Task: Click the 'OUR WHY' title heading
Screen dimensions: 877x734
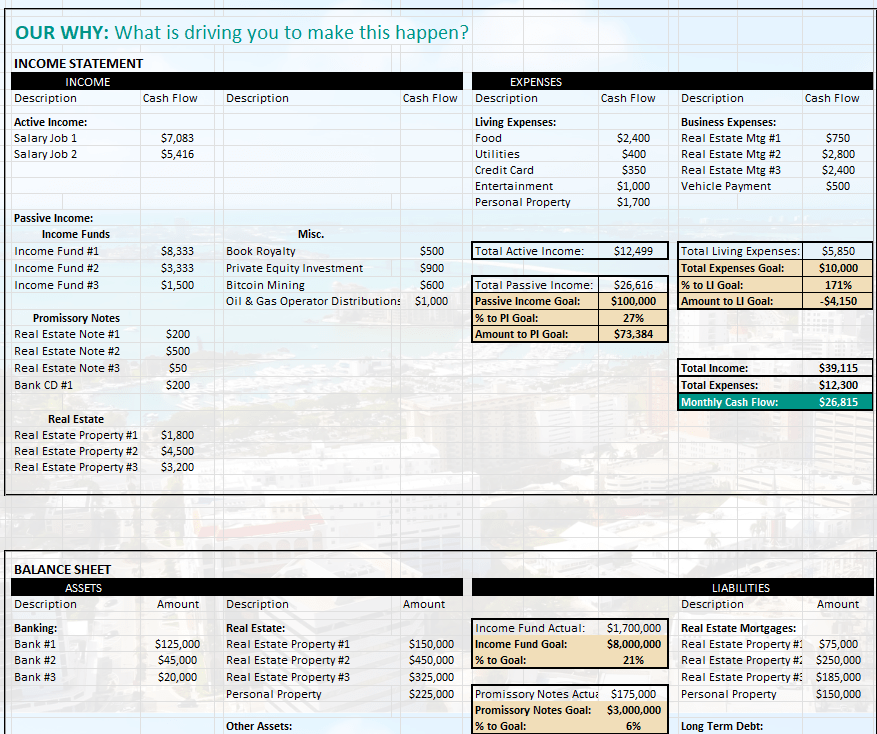Action: [241, 32]
